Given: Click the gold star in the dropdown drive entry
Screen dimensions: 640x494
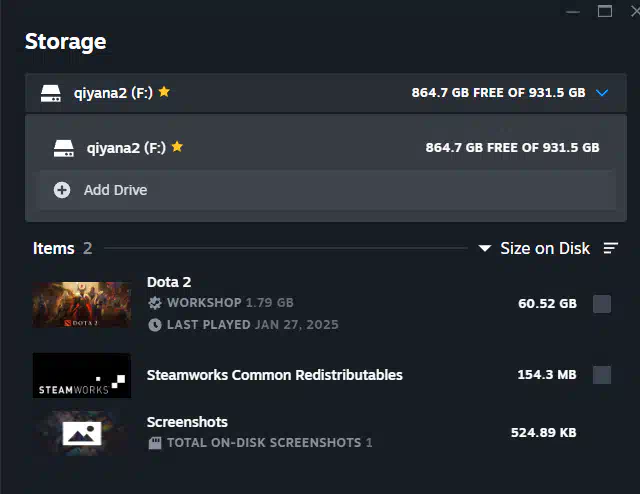Looking at the screenshot, I should pos(177,146).
